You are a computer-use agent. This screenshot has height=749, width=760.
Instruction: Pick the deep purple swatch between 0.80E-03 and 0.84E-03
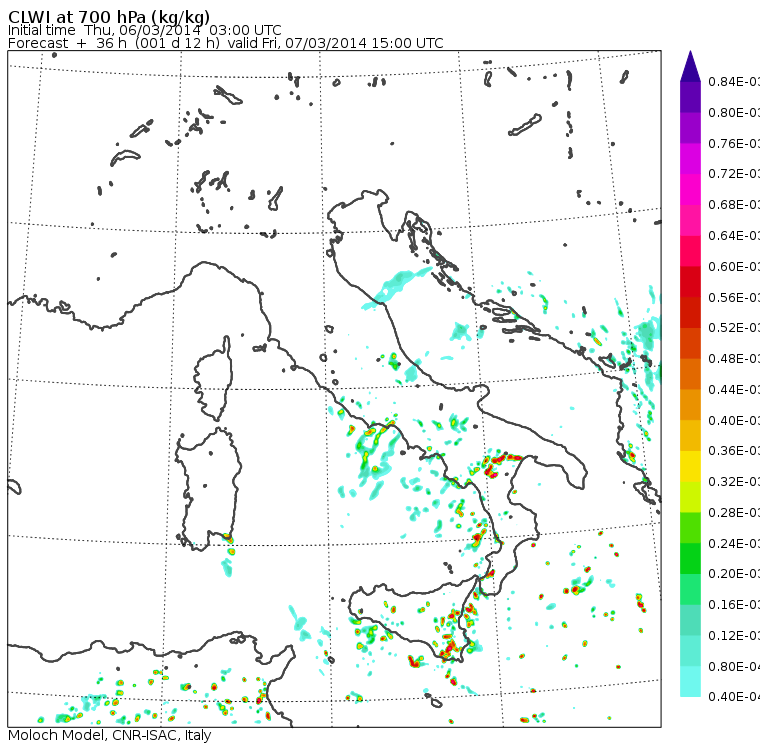690,97
